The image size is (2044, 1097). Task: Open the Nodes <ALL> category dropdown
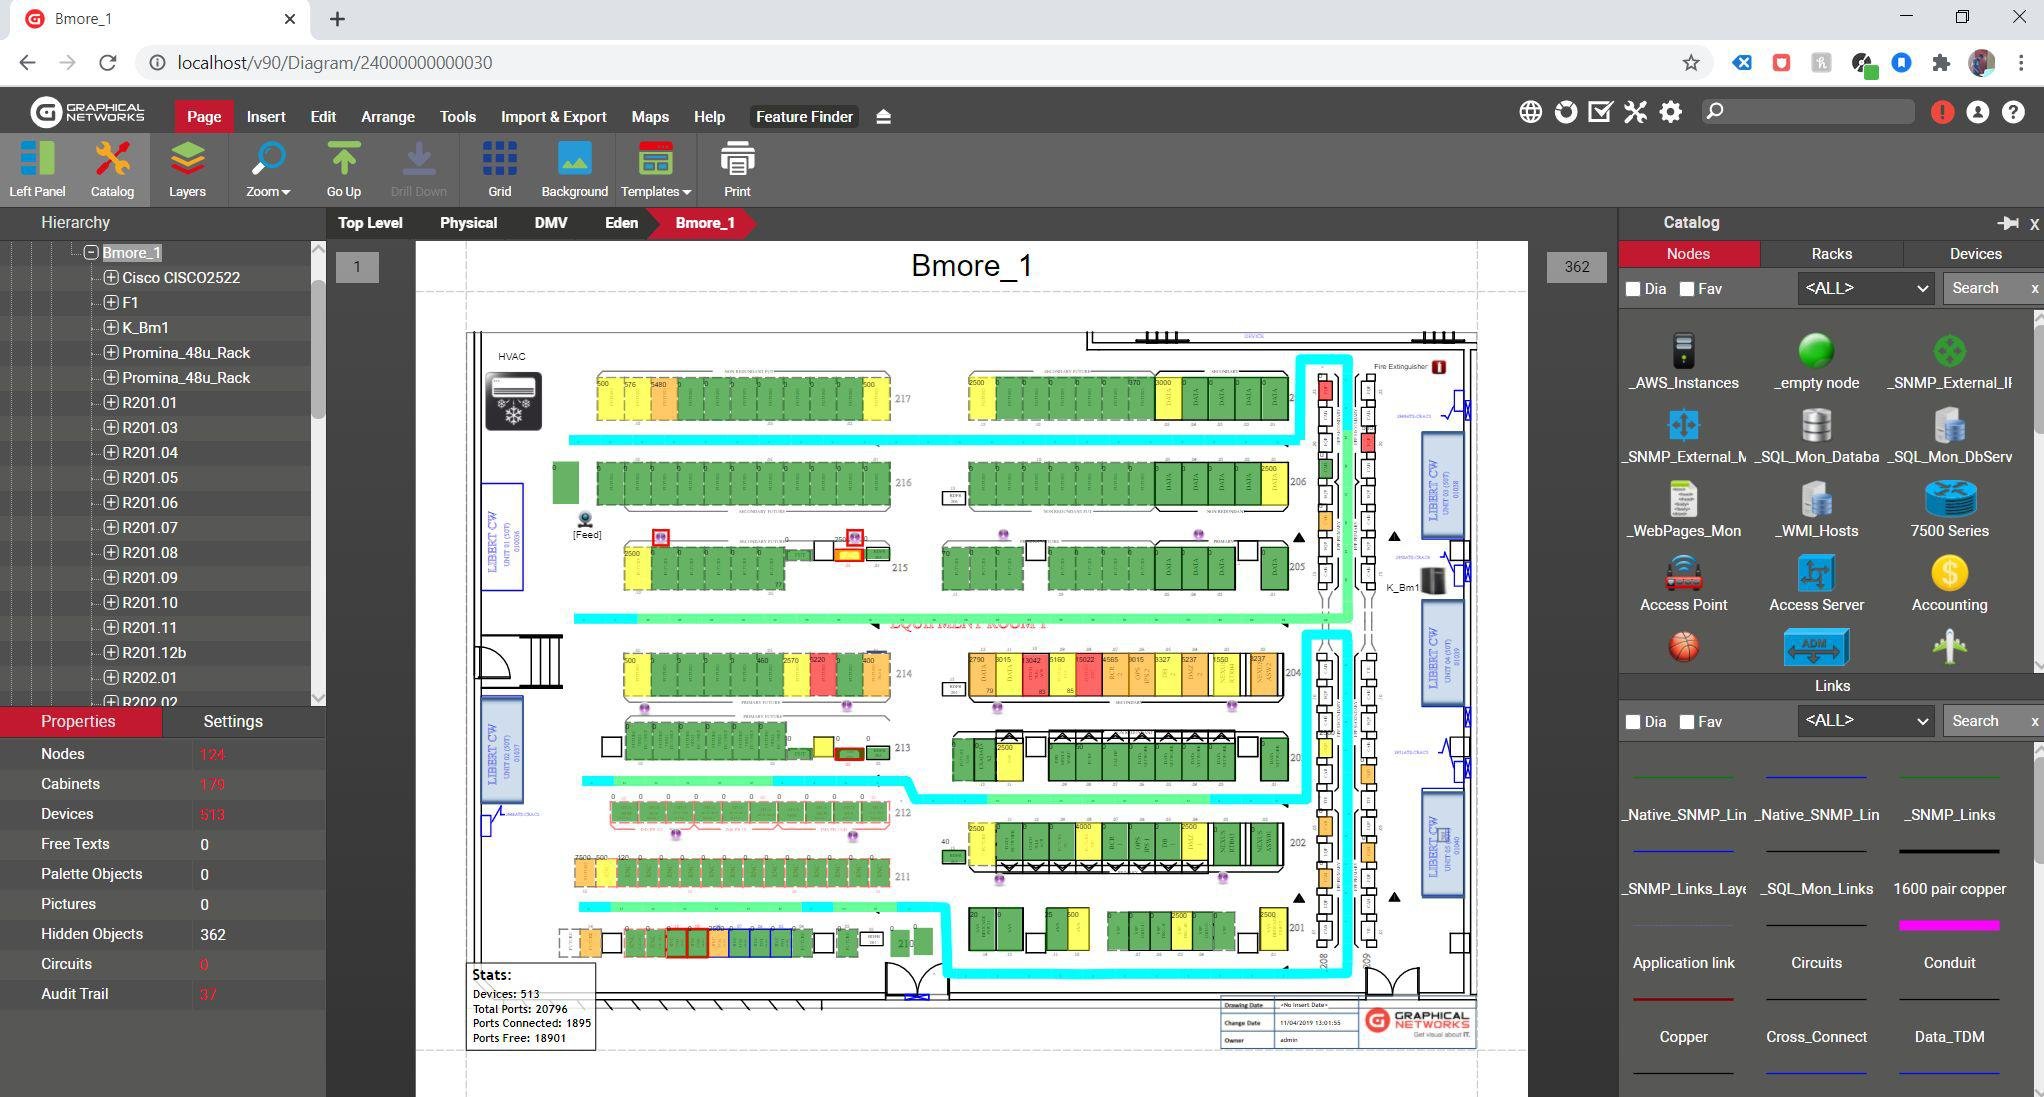click(x=1865, y=289)
